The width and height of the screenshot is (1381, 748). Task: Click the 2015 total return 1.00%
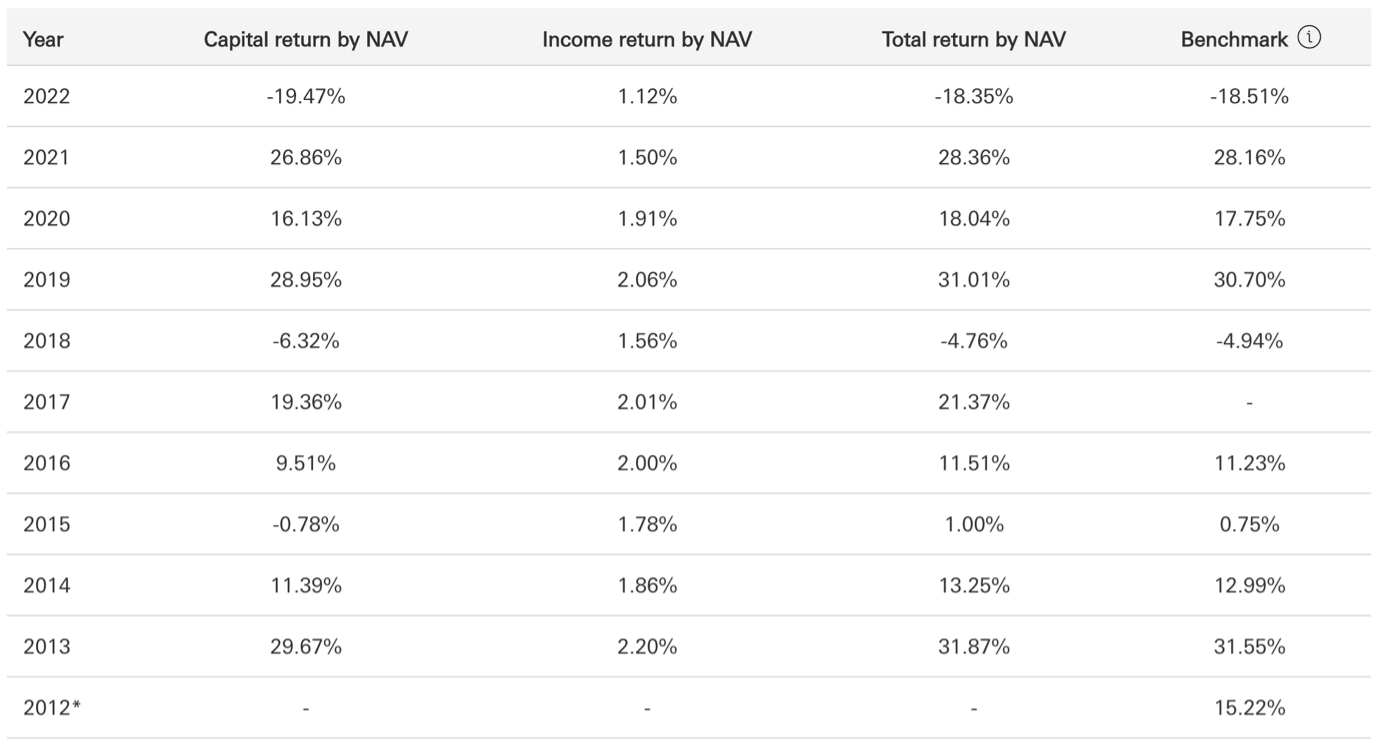[974, 524]
